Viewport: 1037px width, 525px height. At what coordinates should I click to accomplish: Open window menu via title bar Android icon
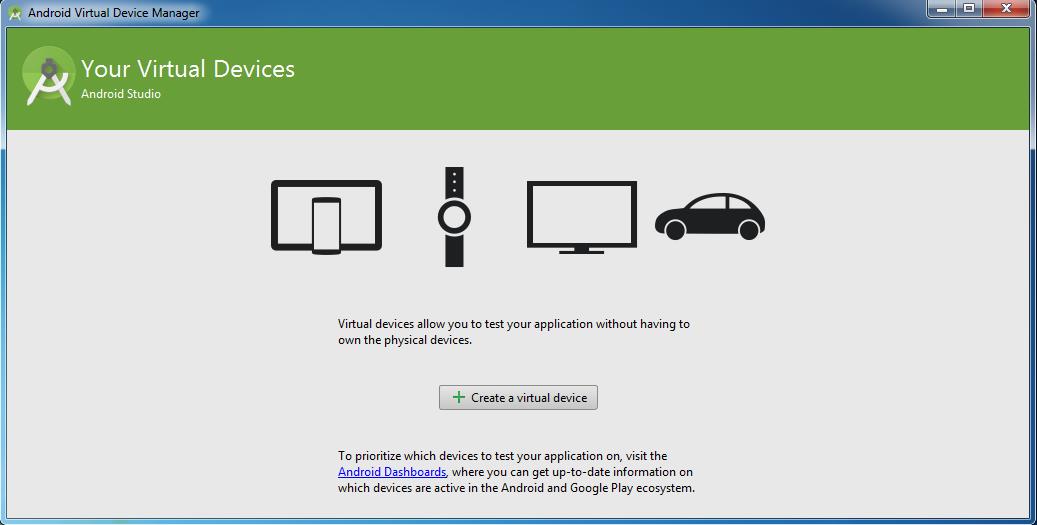[15, 13]
